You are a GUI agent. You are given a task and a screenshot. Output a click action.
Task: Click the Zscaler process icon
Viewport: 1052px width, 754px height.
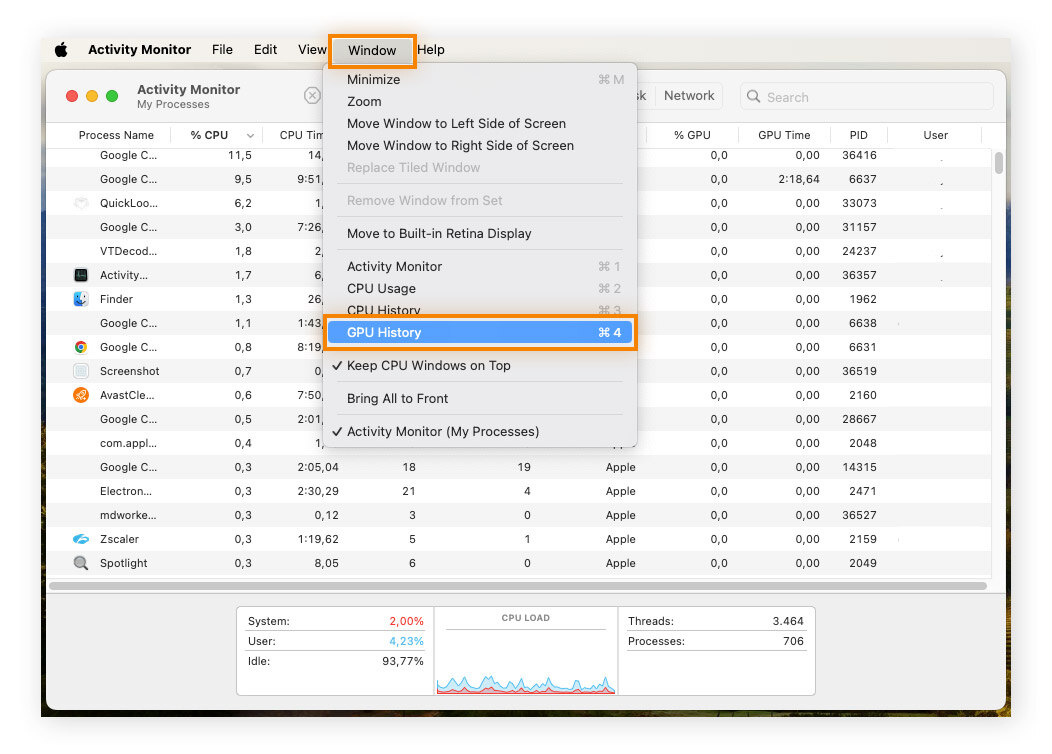(81, 539)
